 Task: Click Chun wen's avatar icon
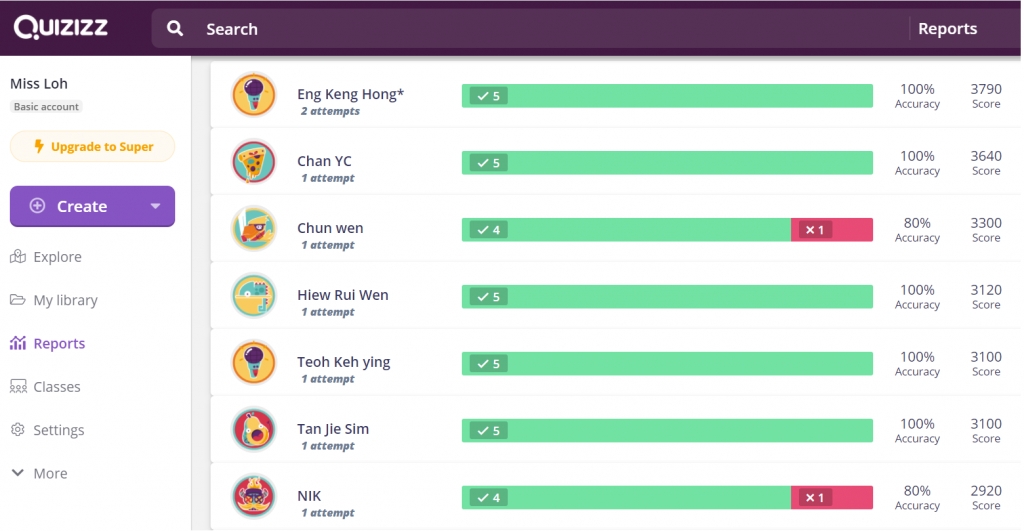pos(254,229)
